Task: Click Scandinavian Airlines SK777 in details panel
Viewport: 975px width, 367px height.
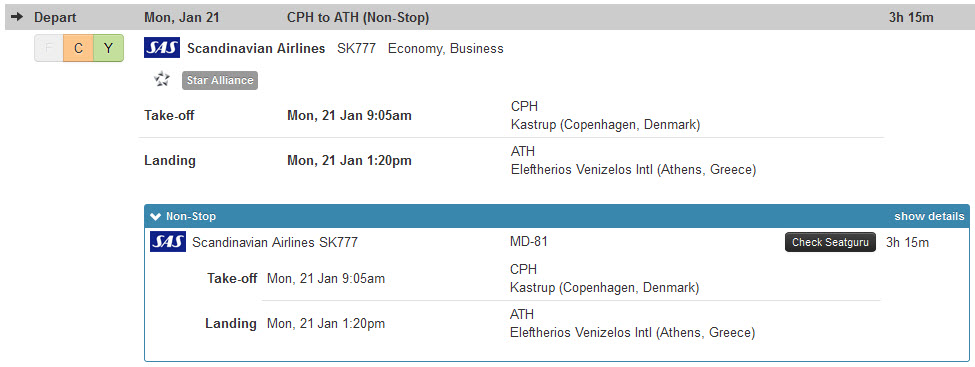Action: (275, 243)
